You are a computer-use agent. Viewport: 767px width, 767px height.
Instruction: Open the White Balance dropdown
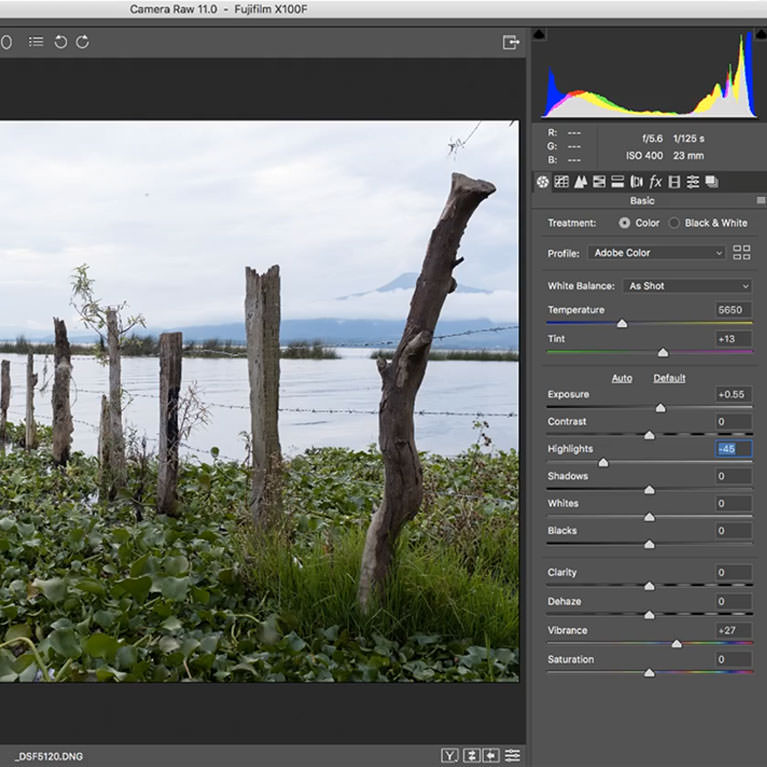686,286
